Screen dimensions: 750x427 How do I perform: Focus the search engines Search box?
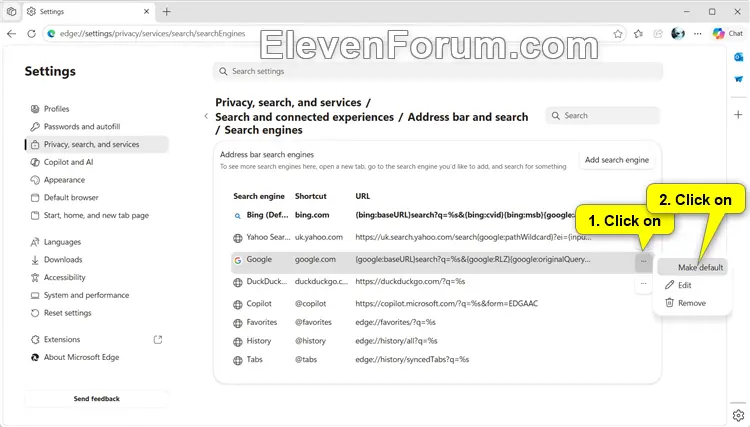coord(603,115)
